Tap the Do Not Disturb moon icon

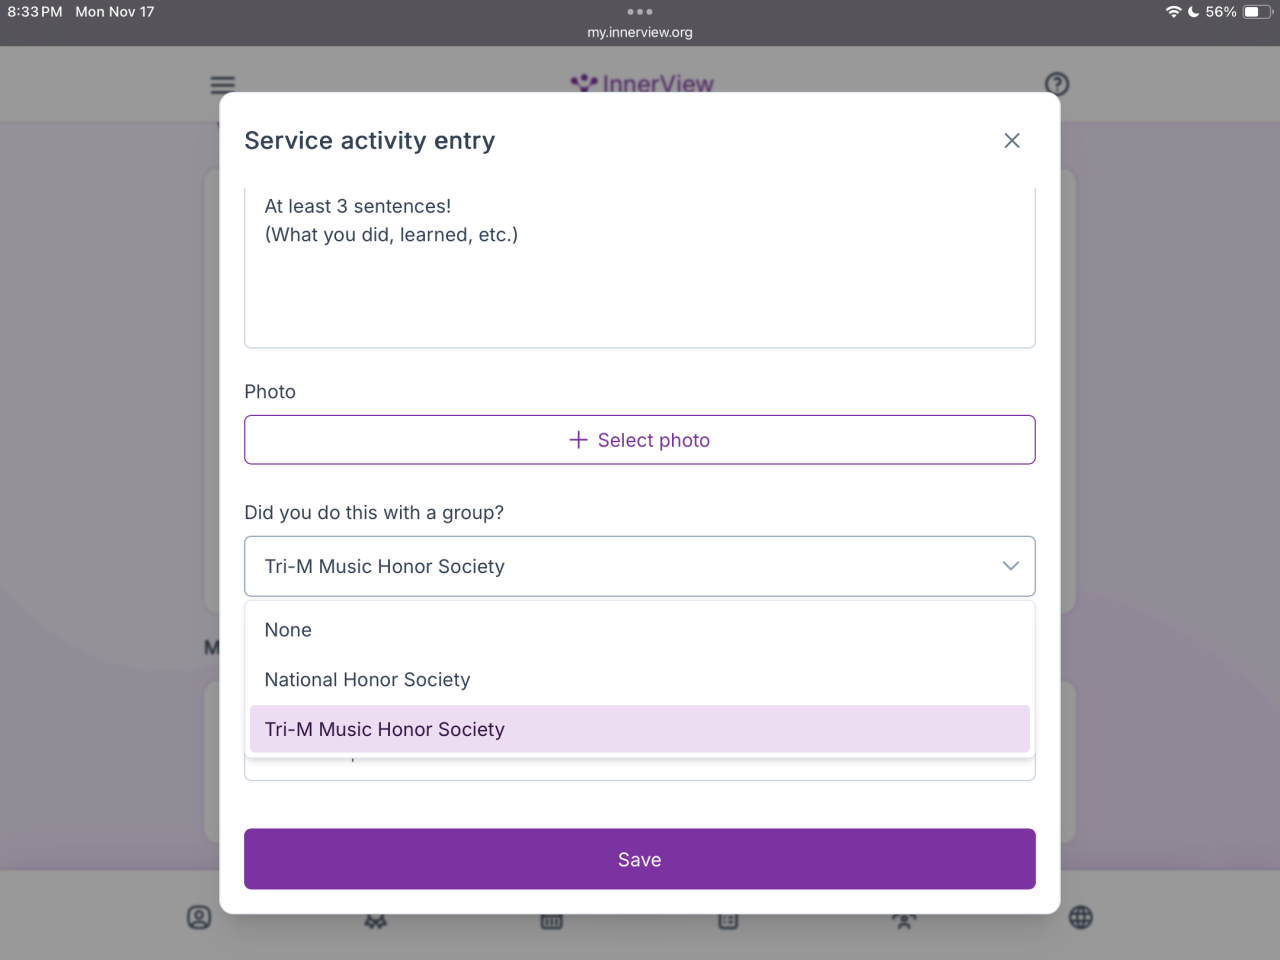coord(1193,12)
